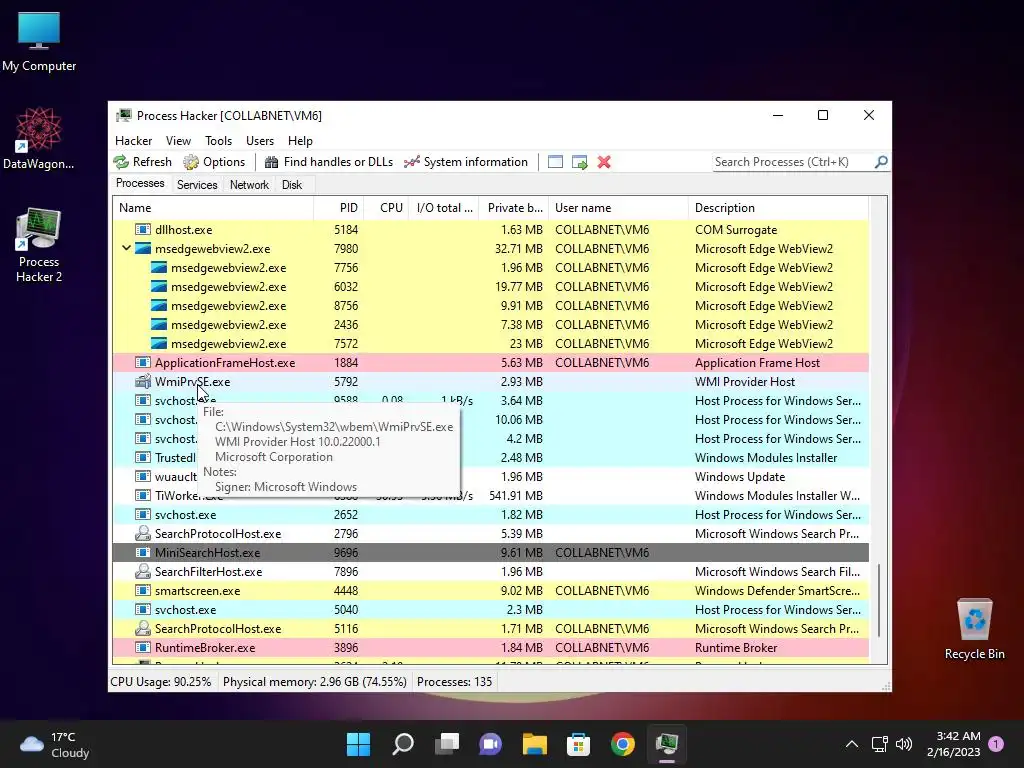
Task: Click the RuntimeBroker.exe process icon
Action: (x=143, y=647)
